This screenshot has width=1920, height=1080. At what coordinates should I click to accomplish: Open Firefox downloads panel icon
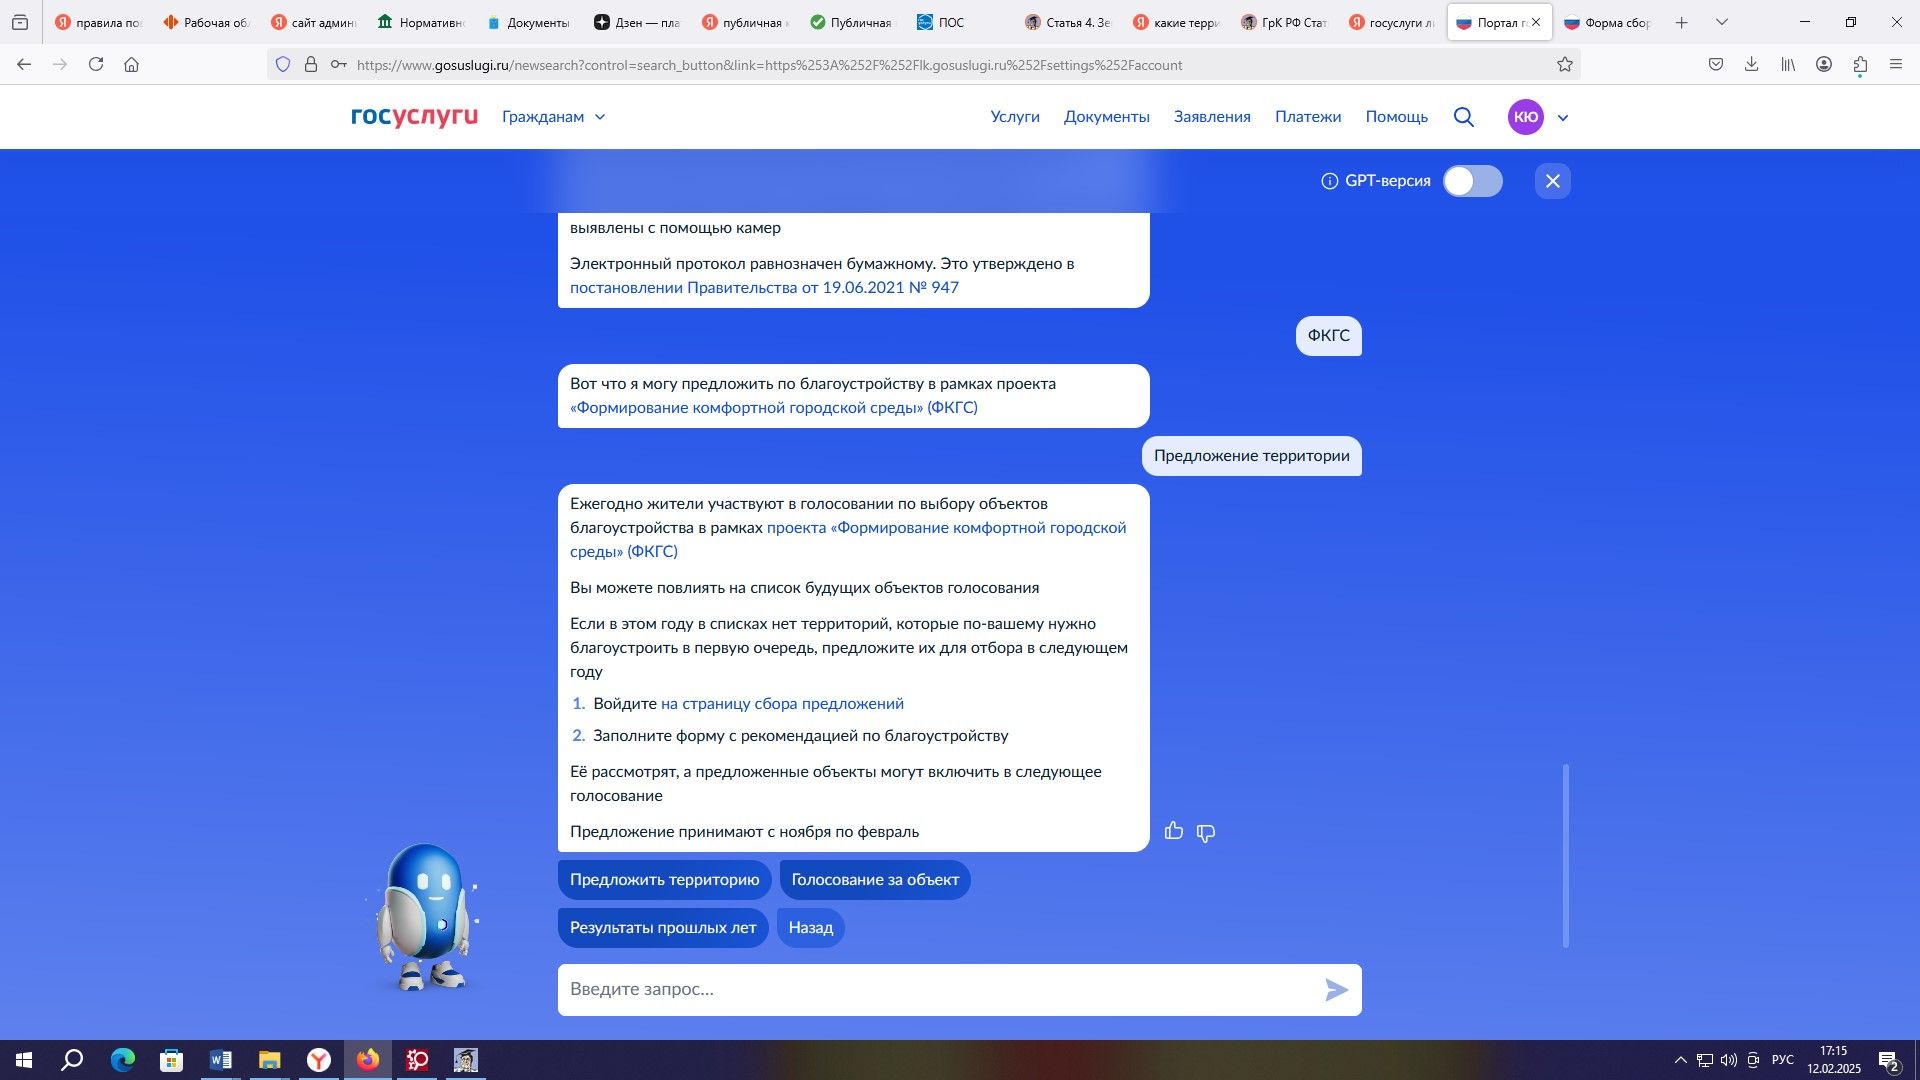(1751, 64)
